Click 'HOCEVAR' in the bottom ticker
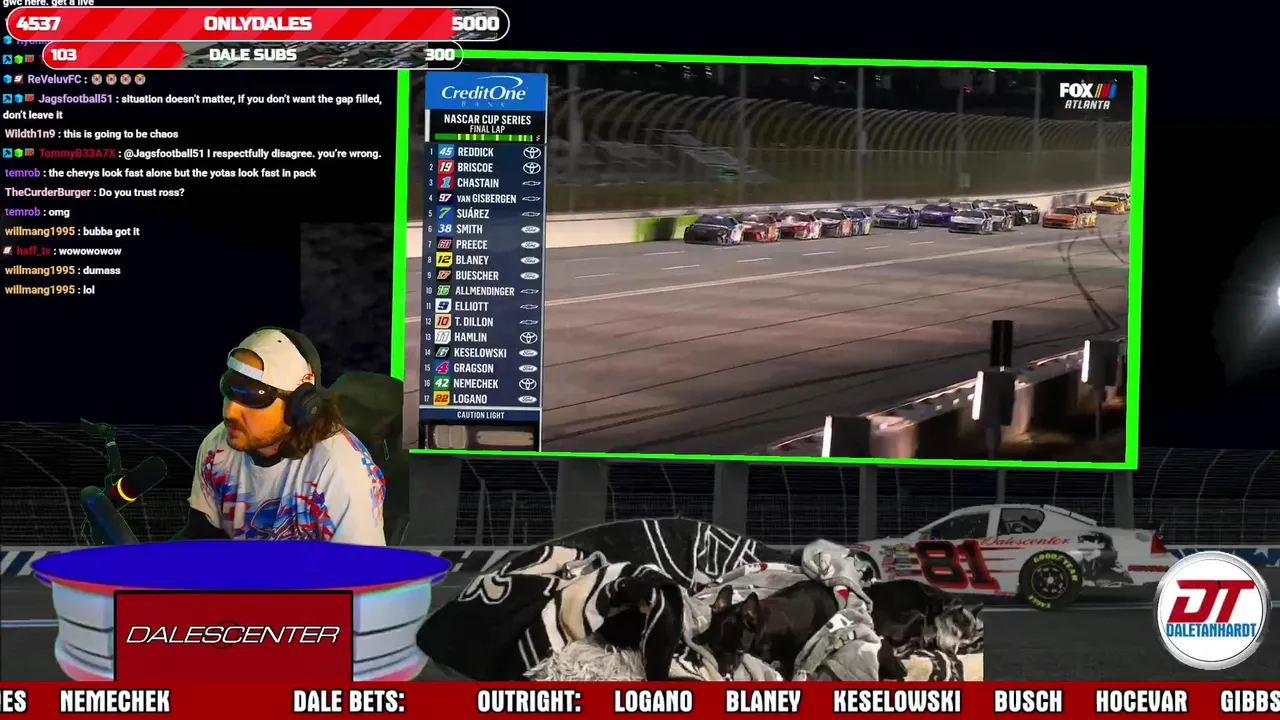Image resolution: width=1280 pixels, height=720 pixels. 1141,701
